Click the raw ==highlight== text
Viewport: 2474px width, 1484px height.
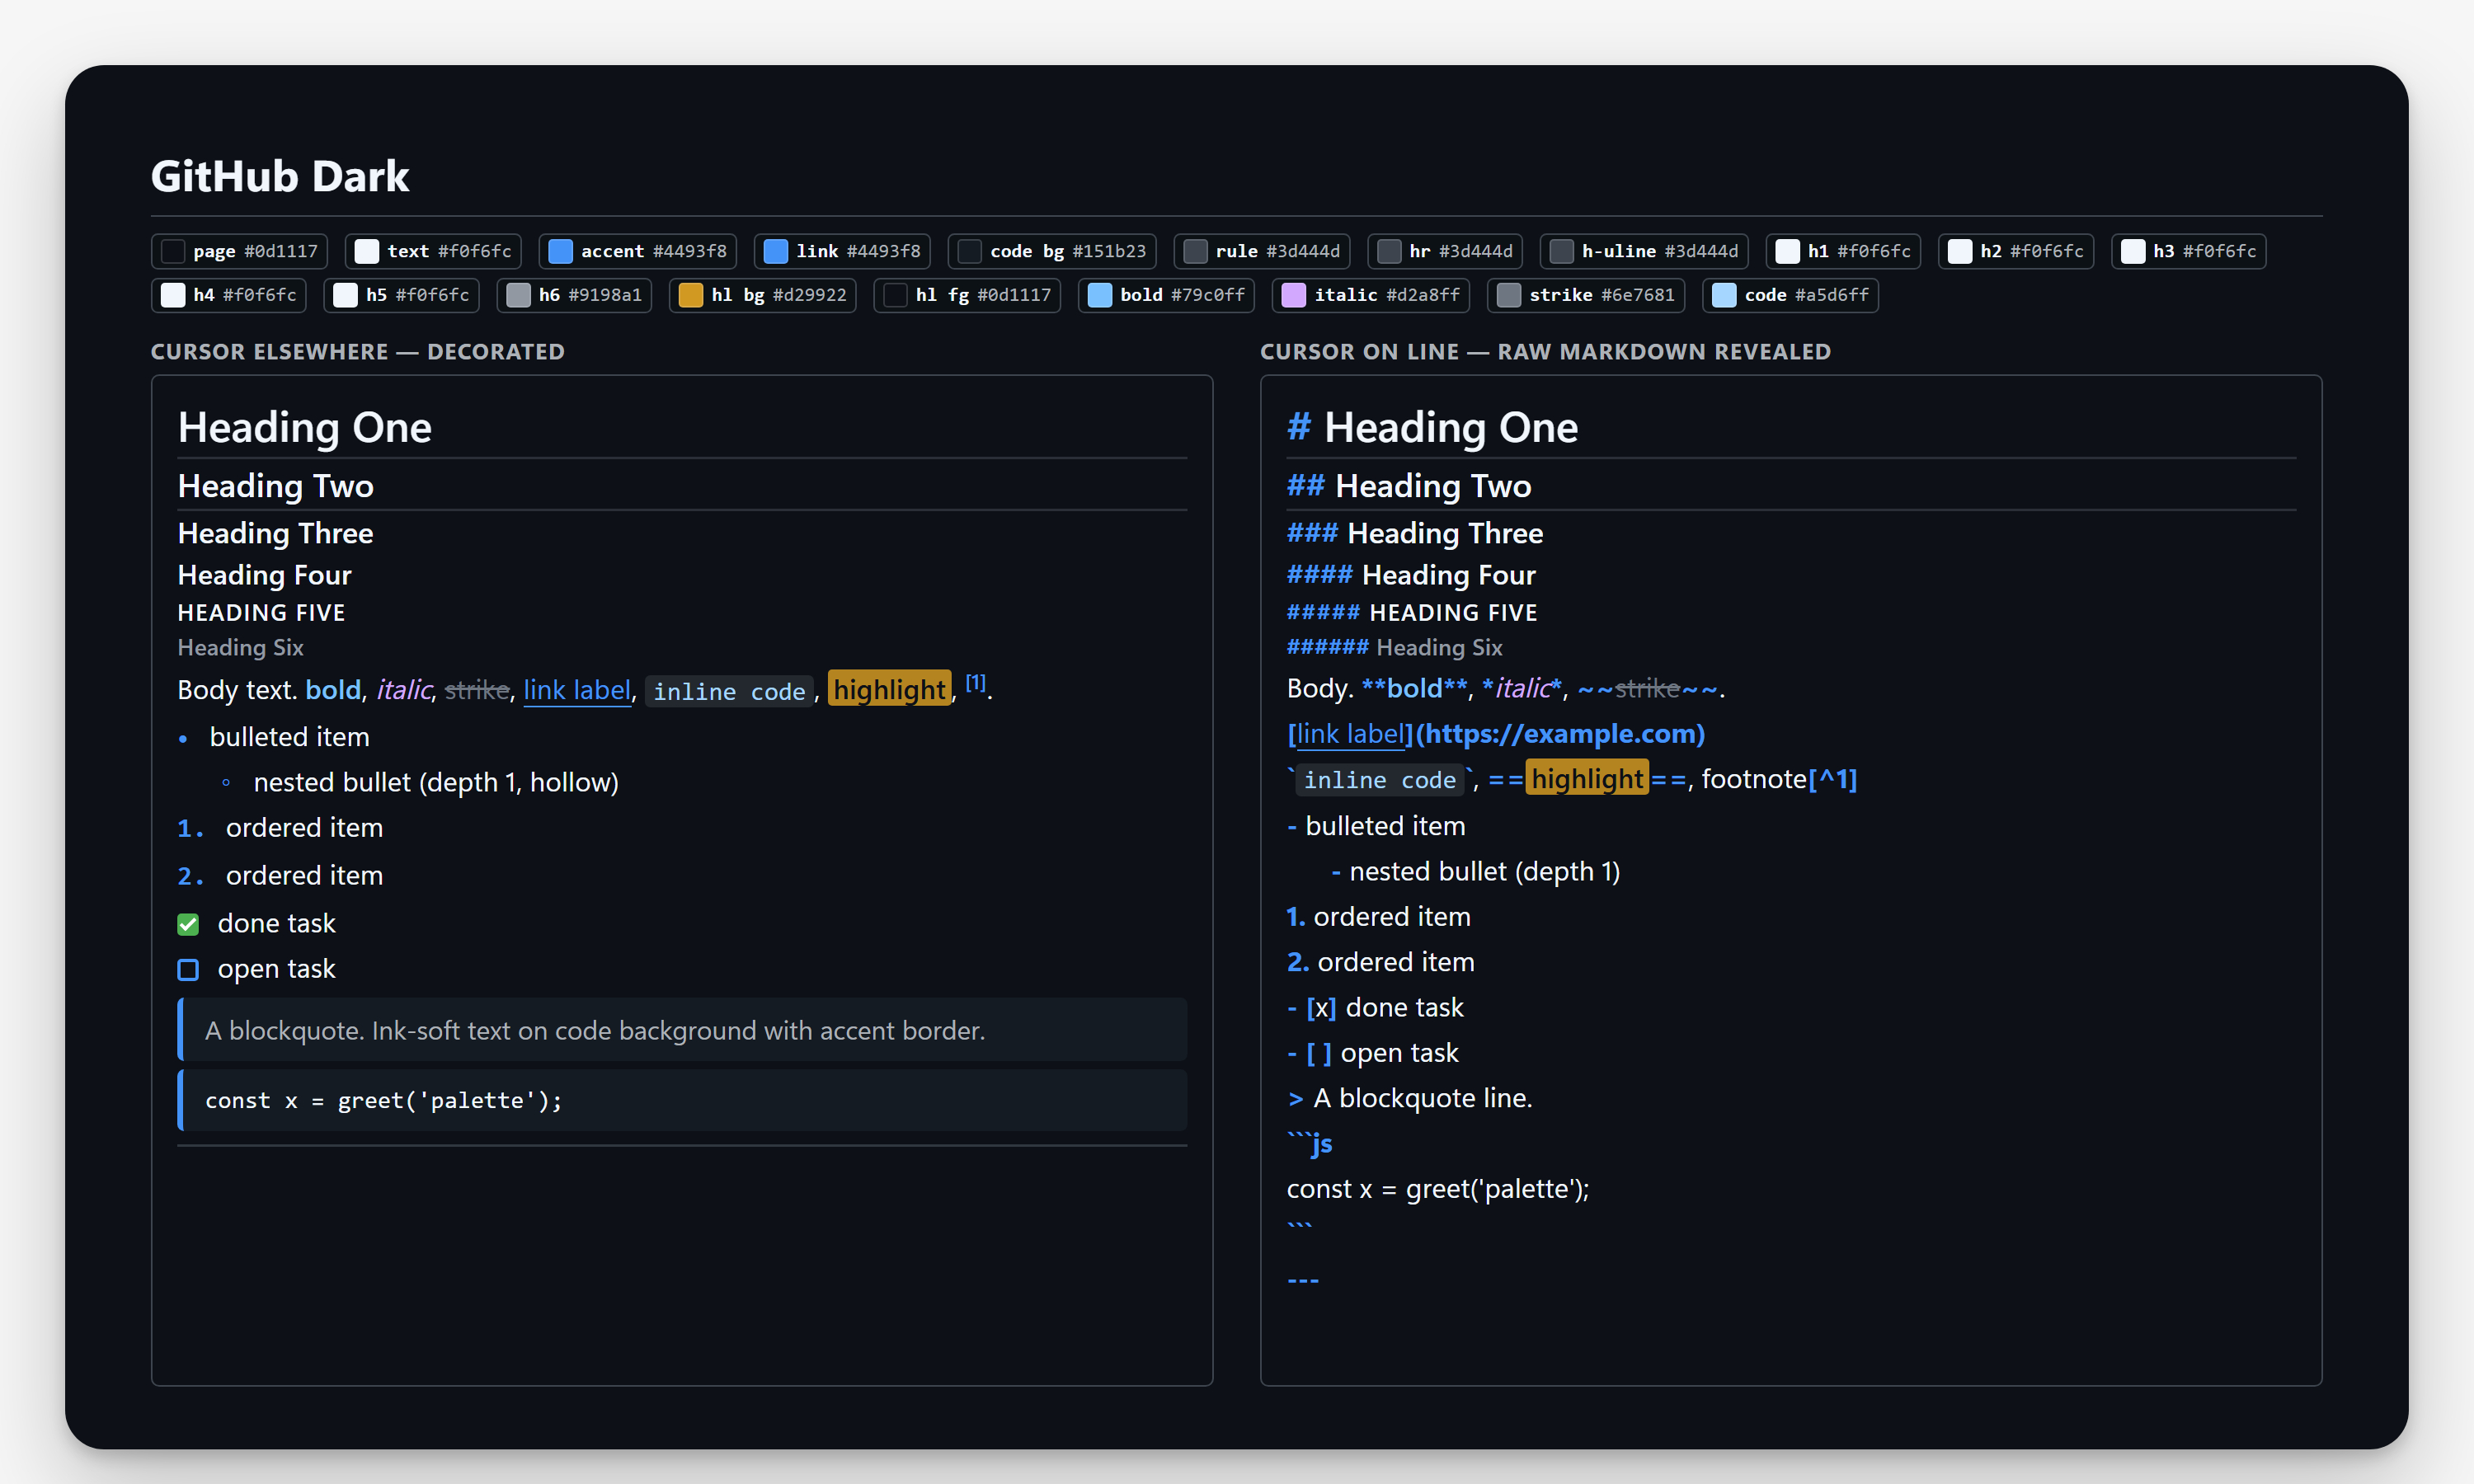(1587, 779)
